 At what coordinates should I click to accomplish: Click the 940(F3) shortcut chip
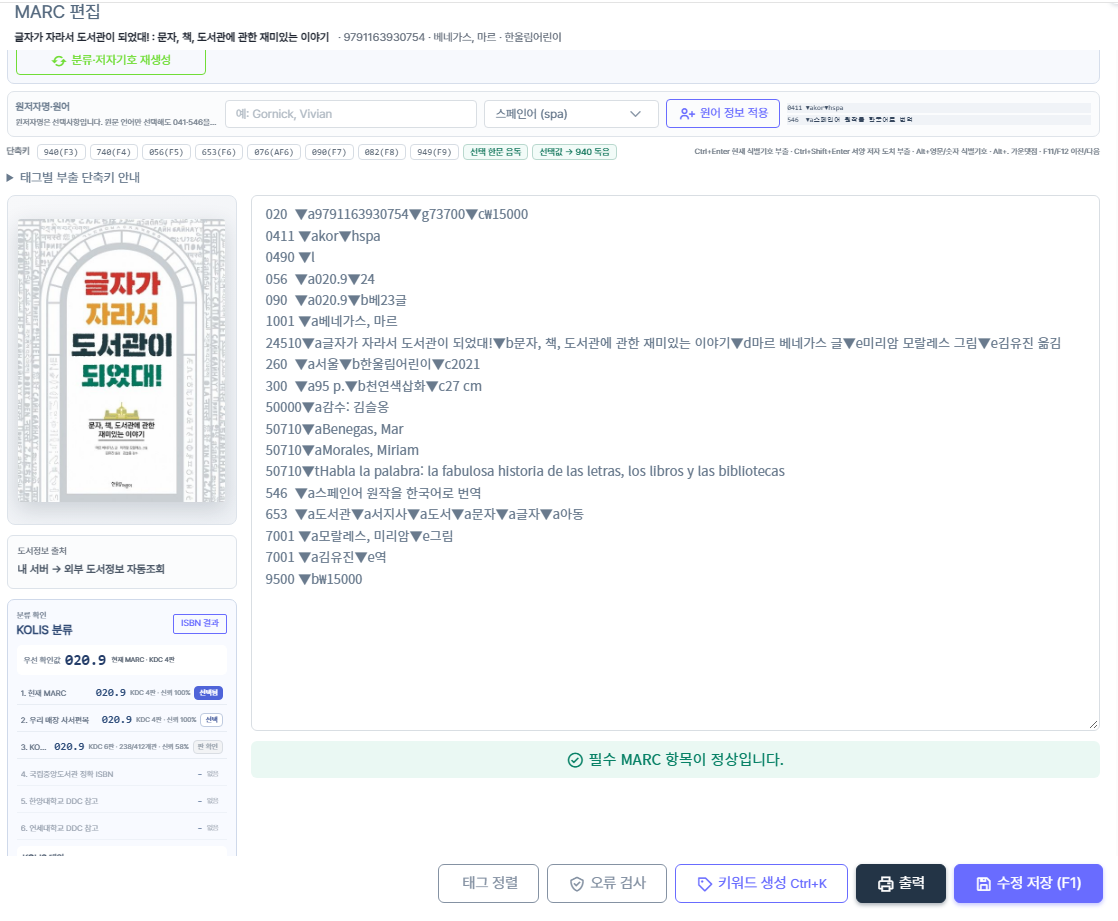coord(61,152)
